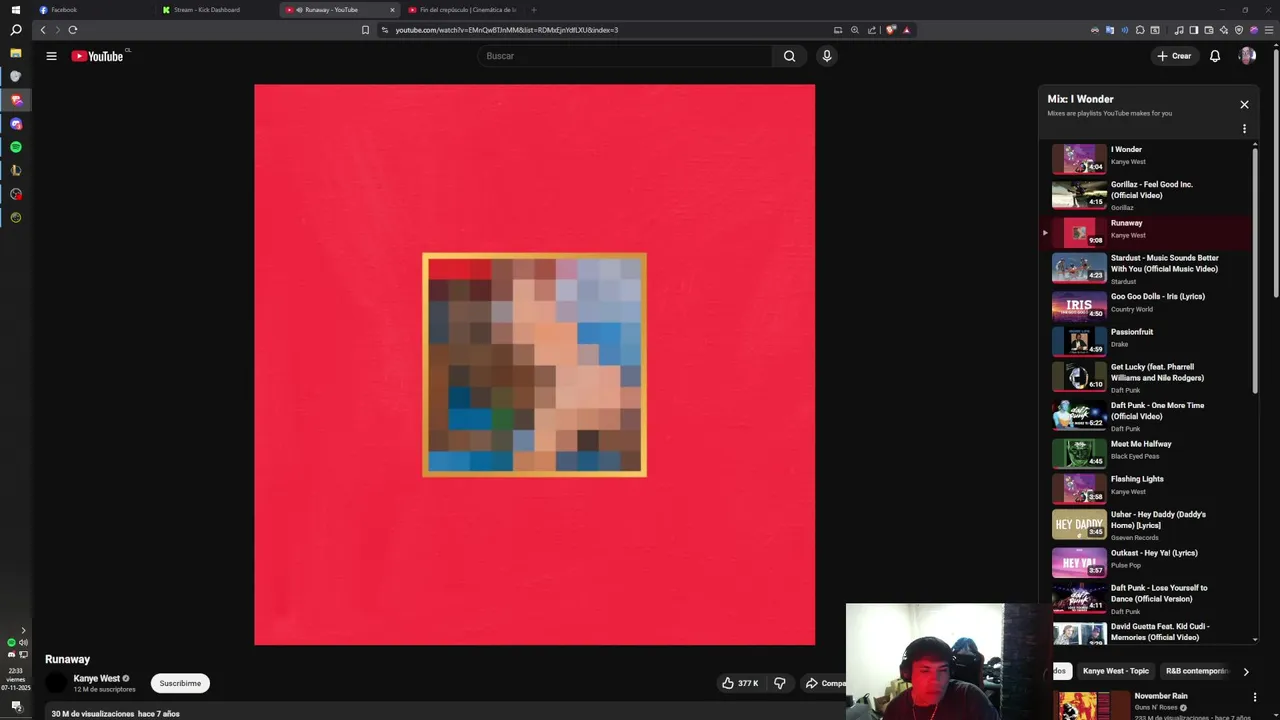This screenshot has height=720, width=1280.
Task: Open Kanye West channel avatar
Action: coord(56,683)
